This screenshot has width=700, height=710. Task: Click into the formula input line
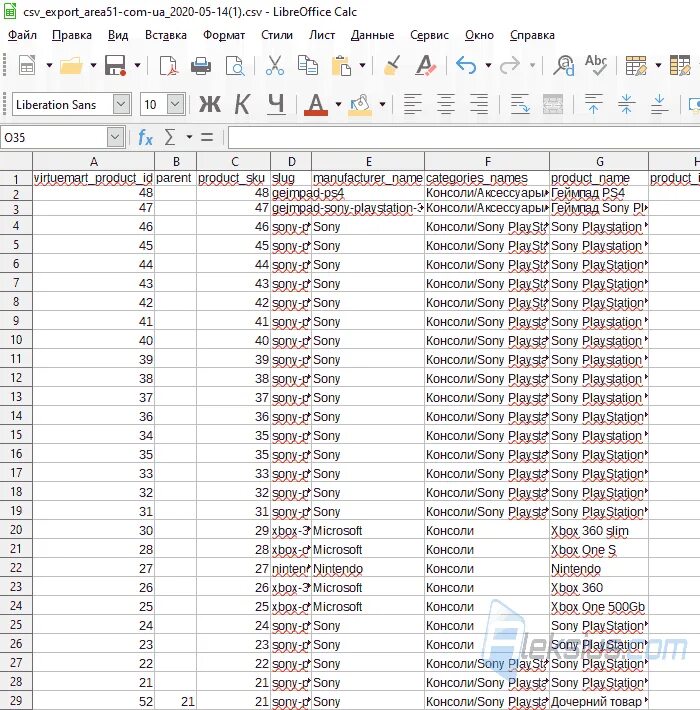pyautogui.click(x=464, y=137)
